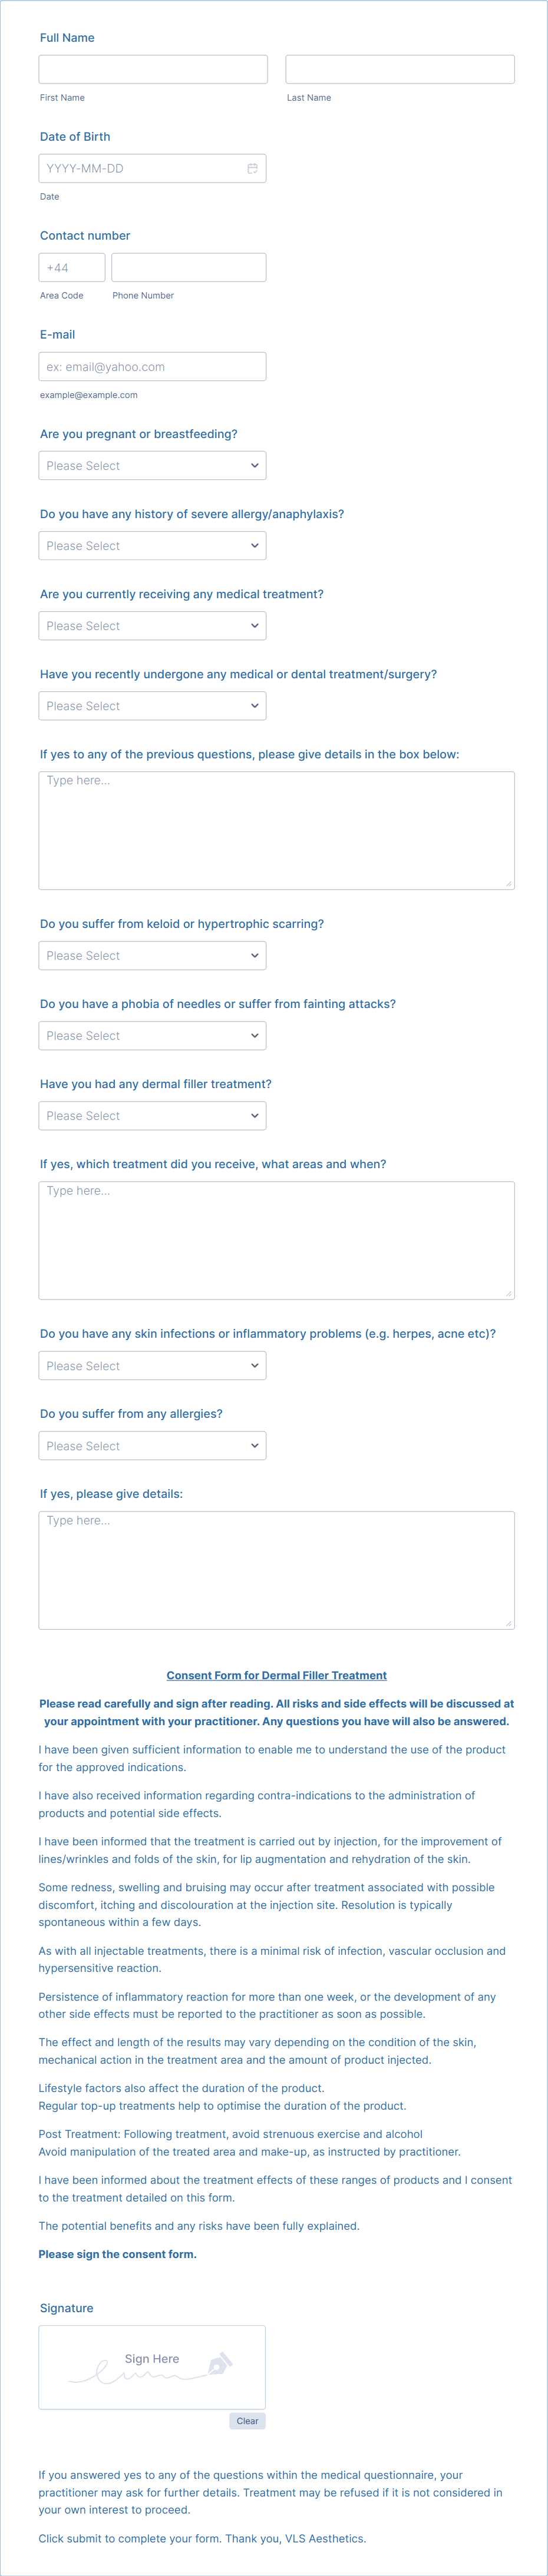Viewport: 548px width, 2576px height.
Task: Open the calendar icon in Date of Birth field
Action: (252, 168)
